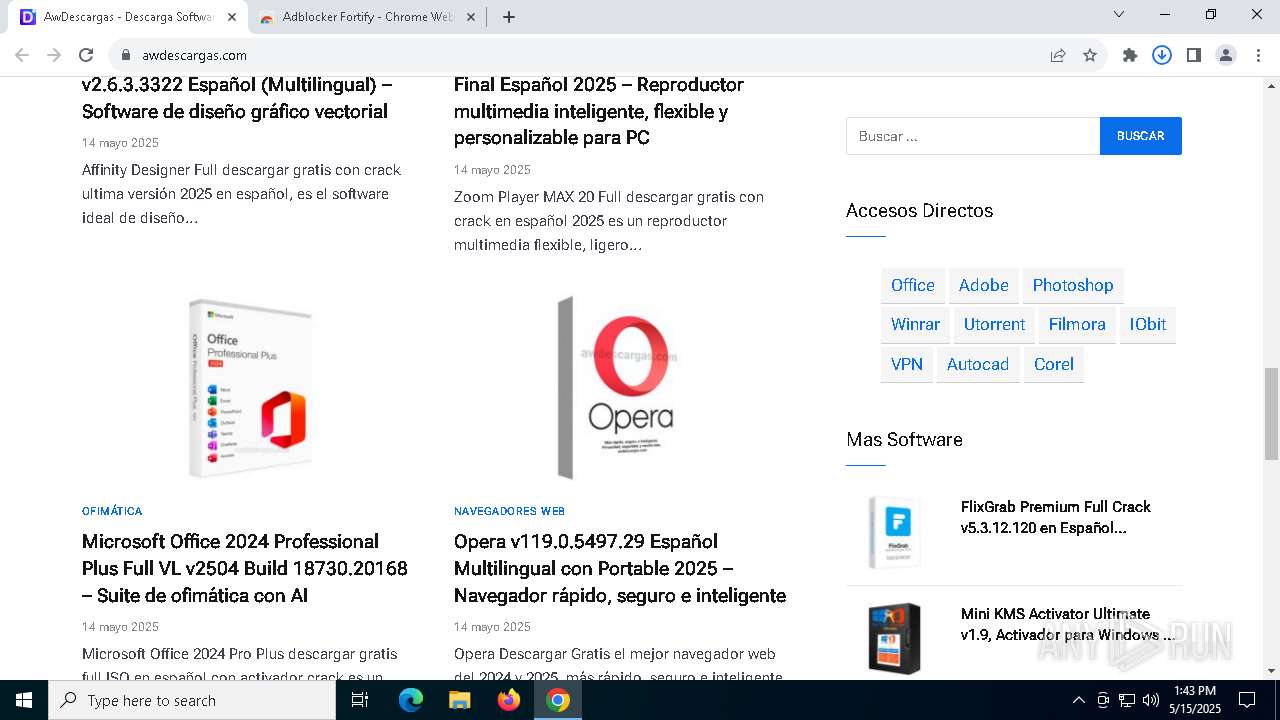Open the Corel shortcut tag

click(1053, 364)
